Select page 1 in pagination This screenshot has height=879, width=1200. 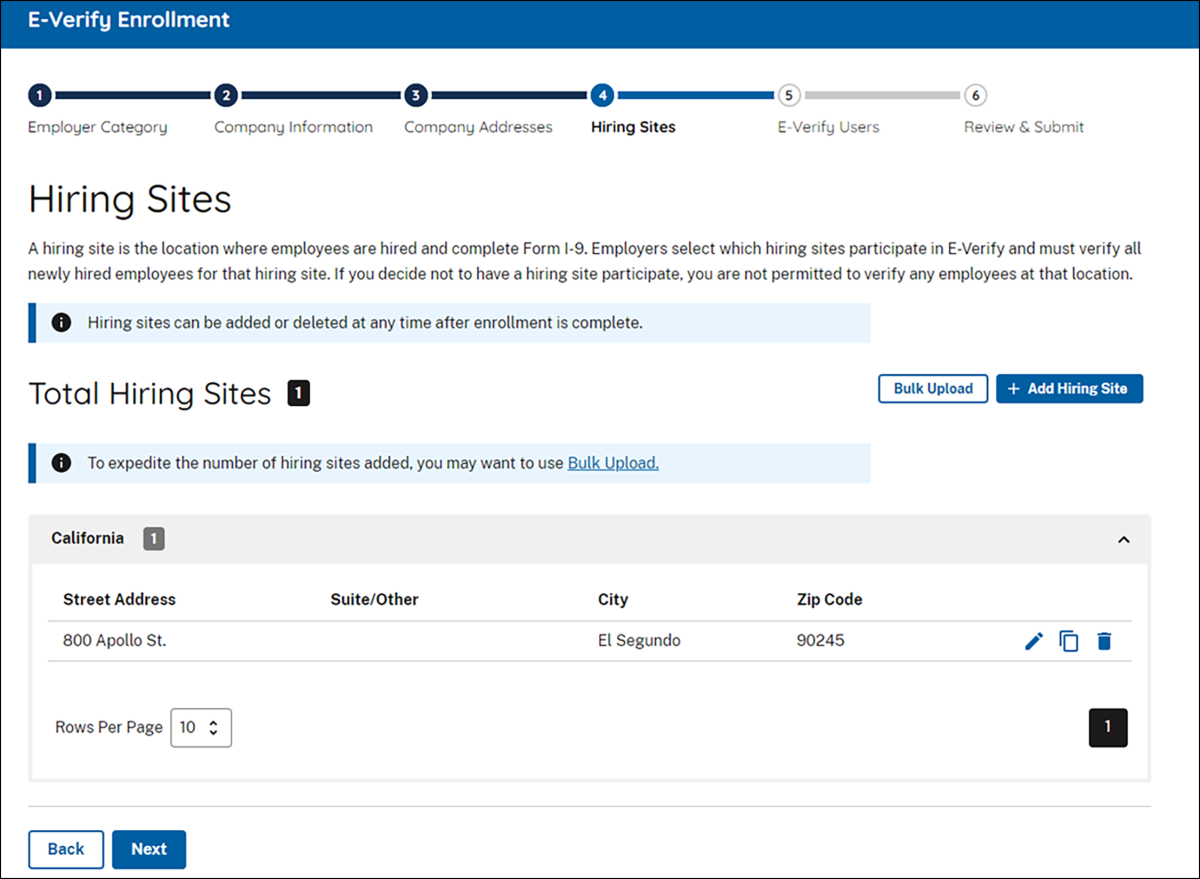pos(1108,728)
